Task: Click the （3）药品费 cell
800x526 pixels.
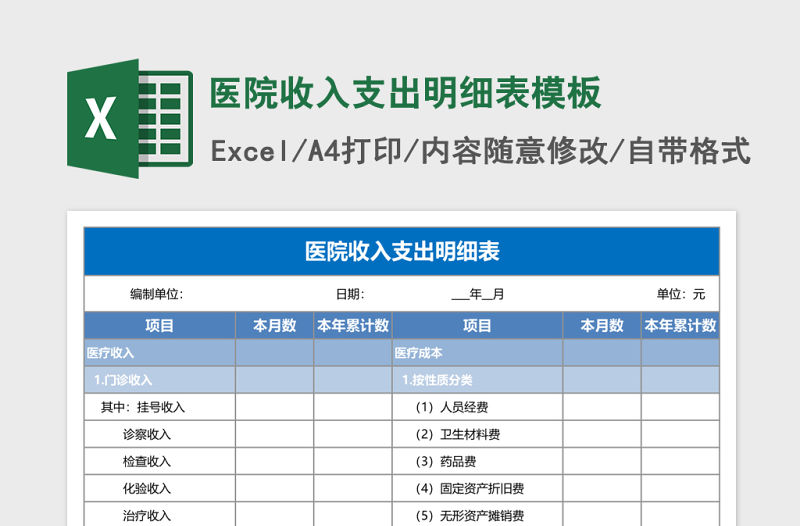Action: (446, 461)
